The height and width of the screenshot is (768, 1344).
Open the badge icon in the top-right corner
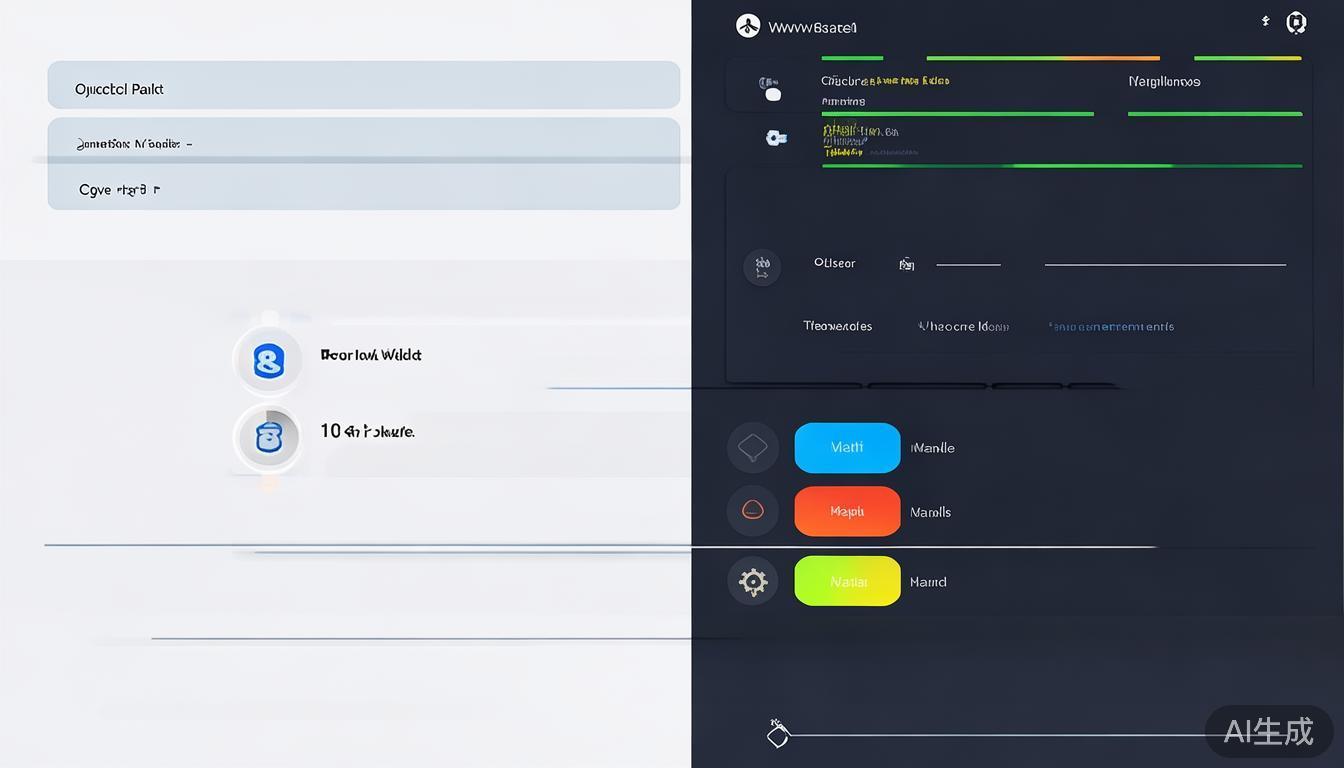coord(1296,22)
